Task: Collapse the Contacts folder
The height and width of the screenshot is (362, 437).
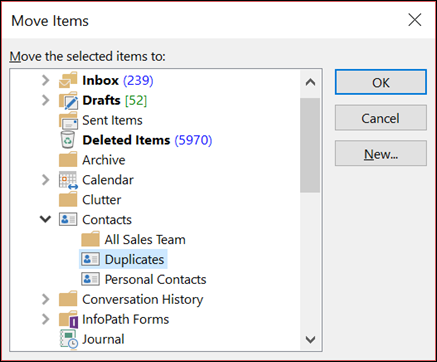Action: [x=45, y=219]
